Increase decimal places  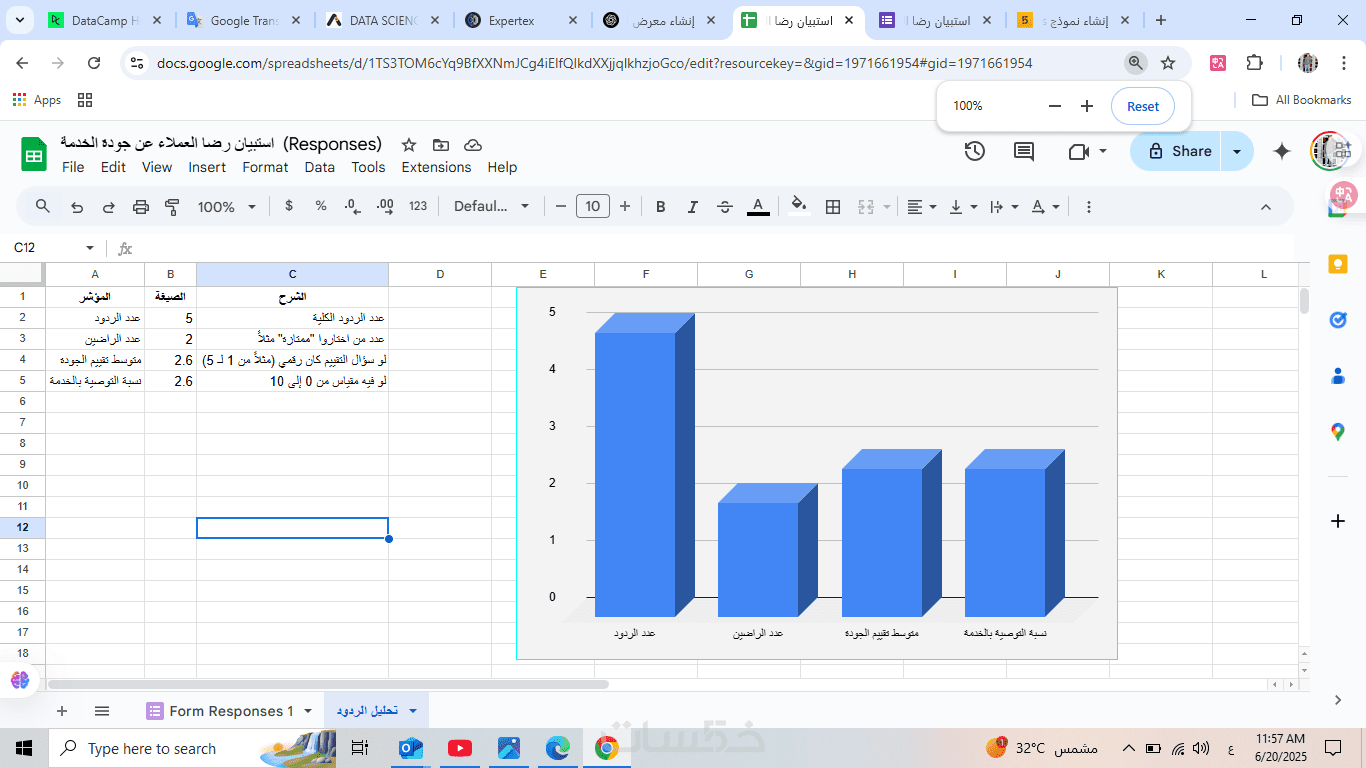[x=385, y=206]
